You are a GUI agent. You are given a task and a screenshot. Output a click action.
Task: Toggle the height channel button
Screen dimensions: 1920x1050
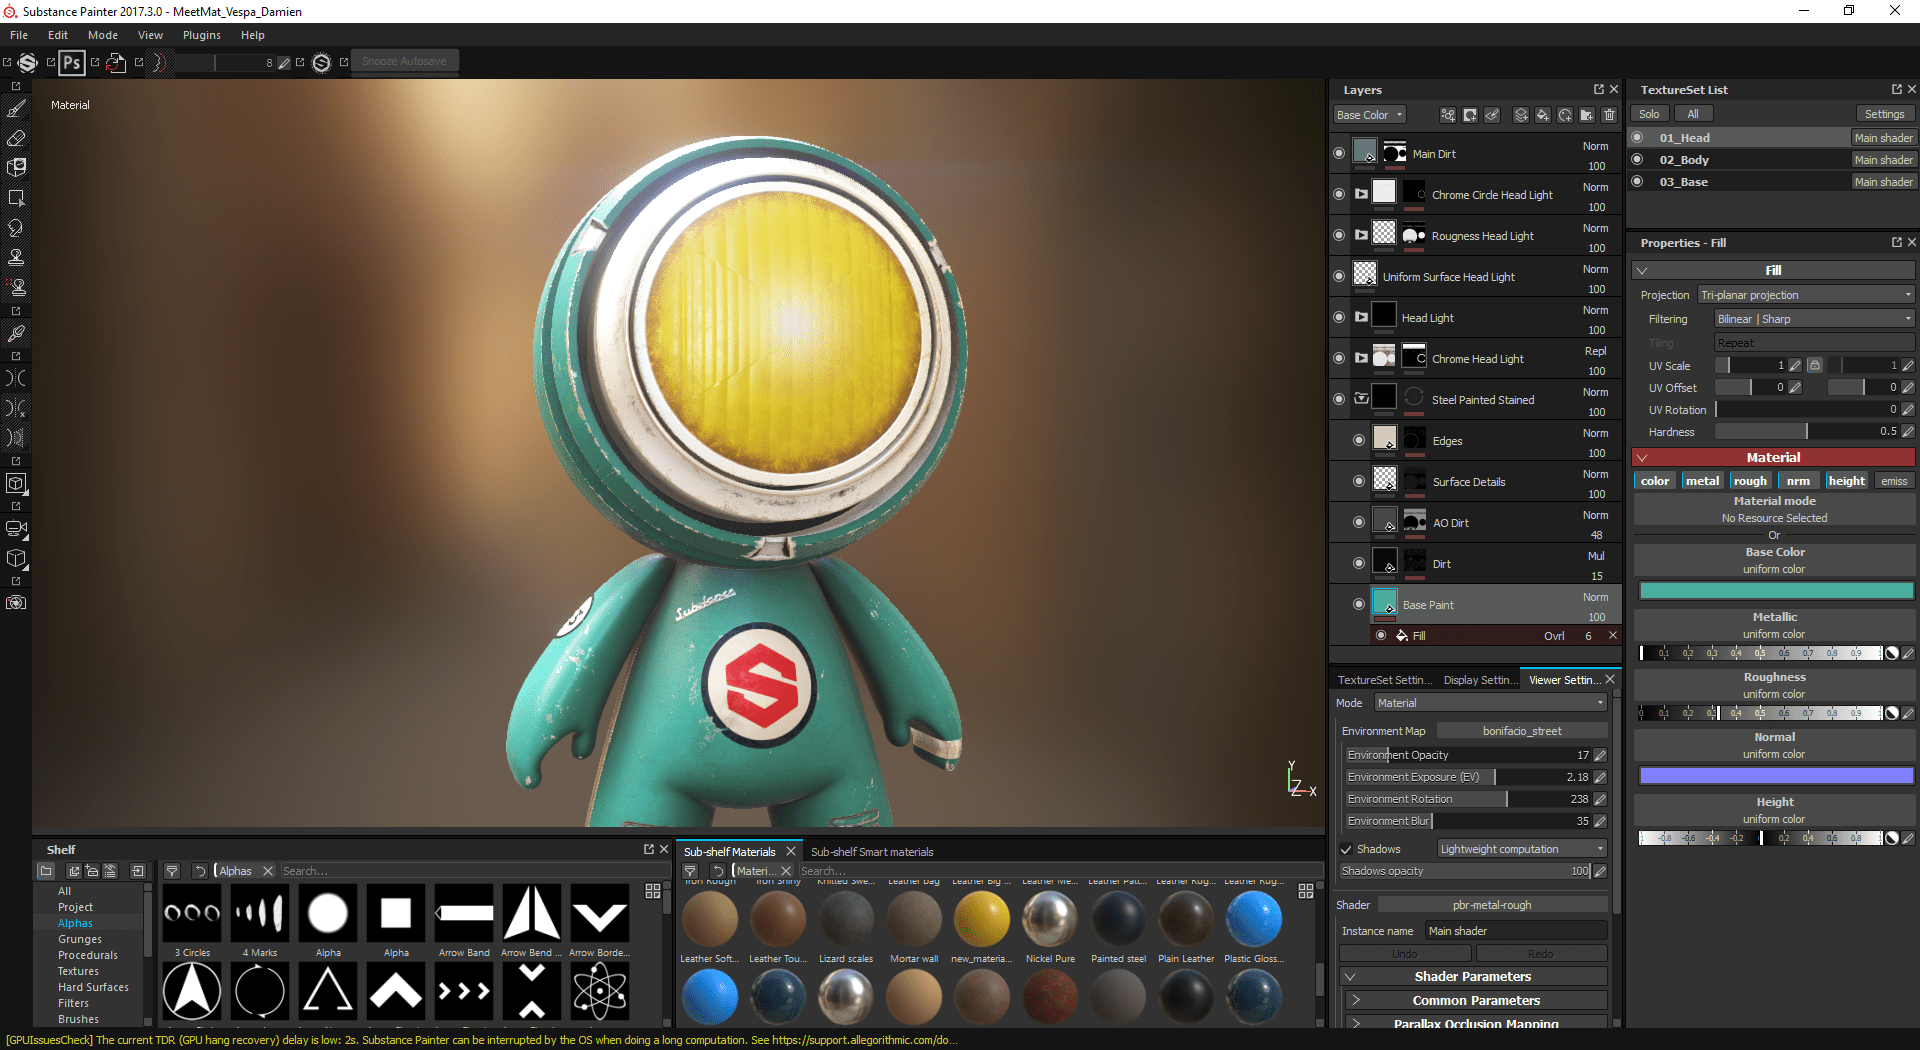coord(1846,481)
